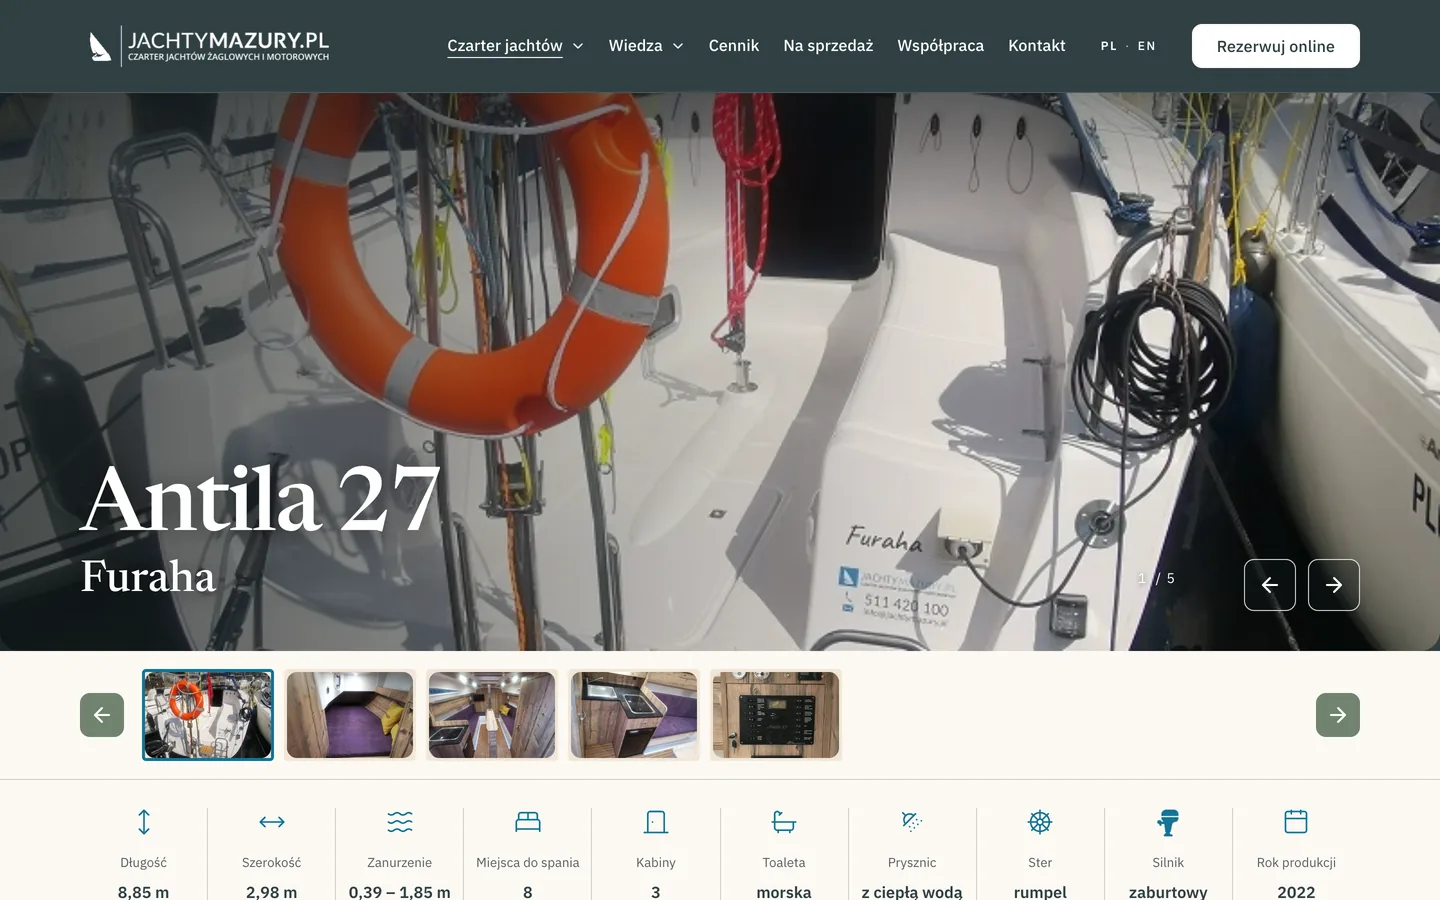Viewport: 1440px width, 900px height.
Task: Select the purple cabin berth thumbnail
Action: tap(350, 715)
